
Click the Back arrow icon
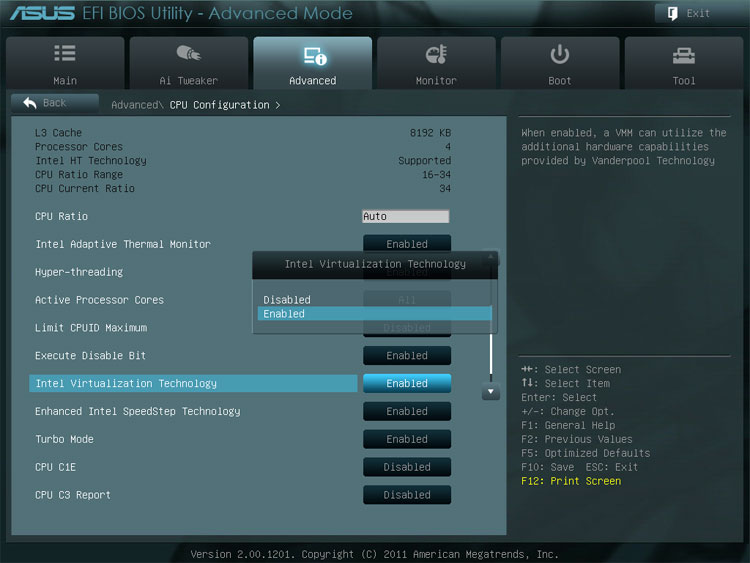pyautogui.click(x=30, y=102)
